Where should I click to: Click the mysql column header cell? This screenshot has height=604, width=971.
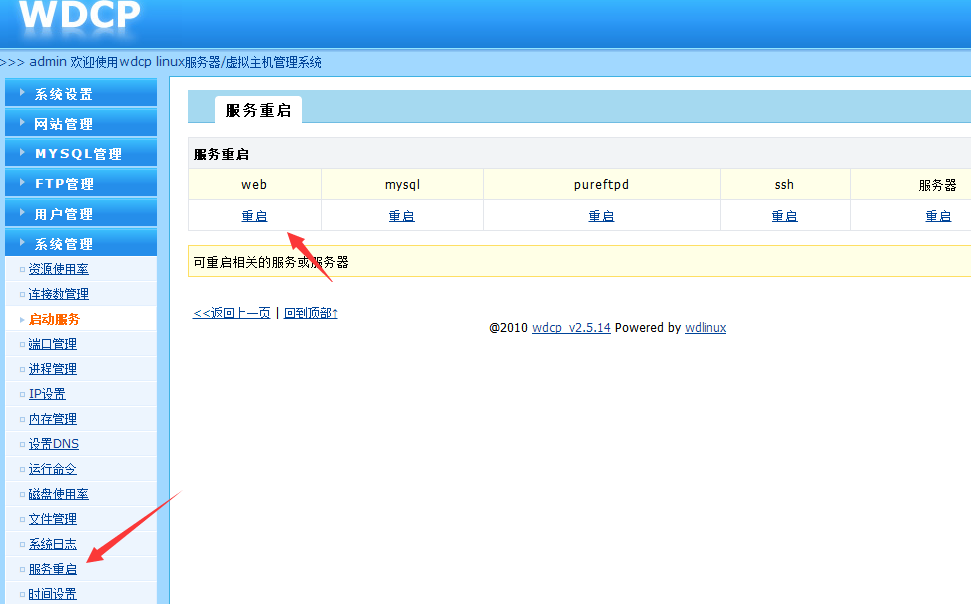pos(403,185)
